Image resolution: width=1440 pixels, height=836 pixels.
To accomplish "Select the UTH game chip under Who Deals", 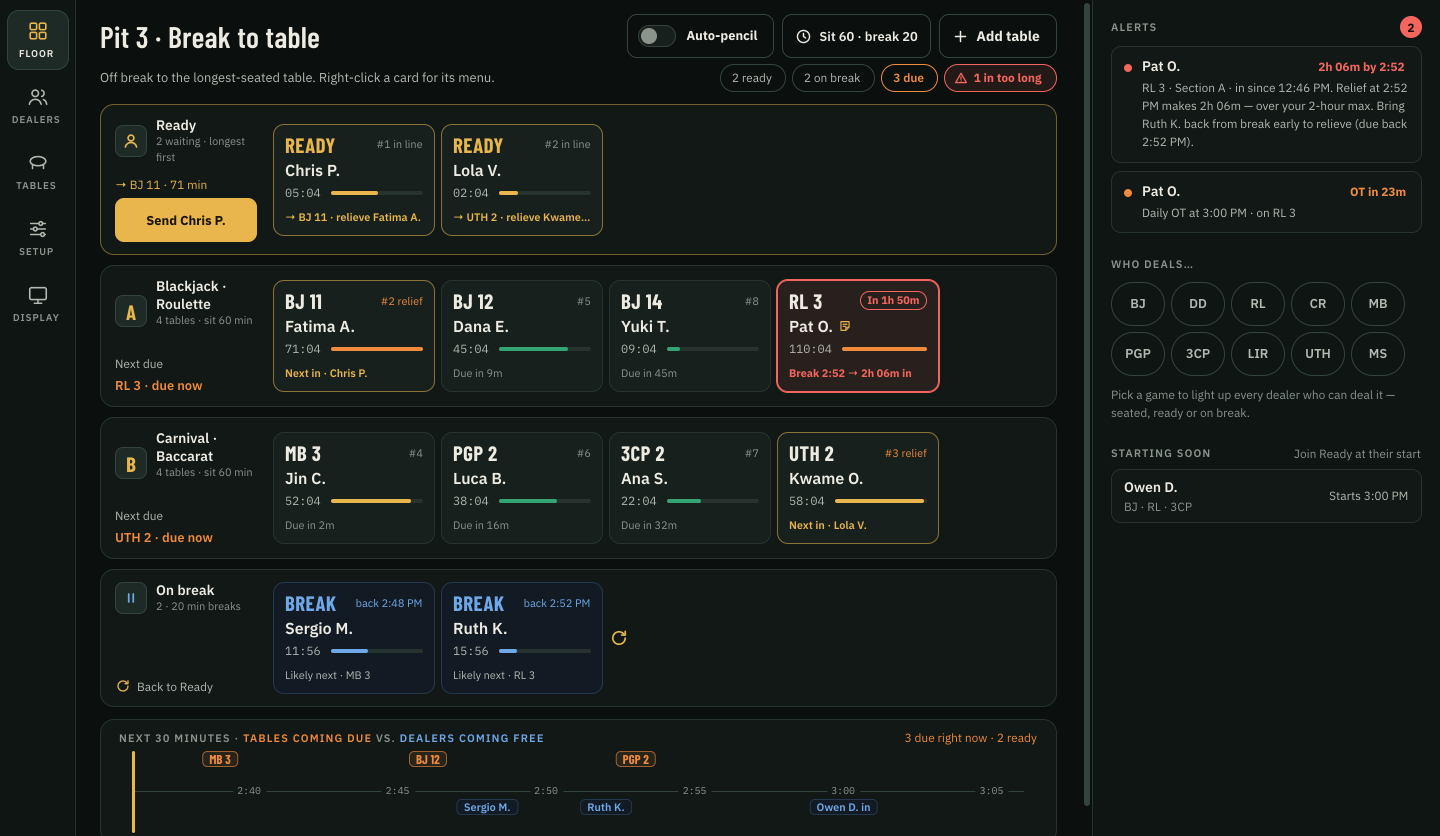I will pos(1318,353).
